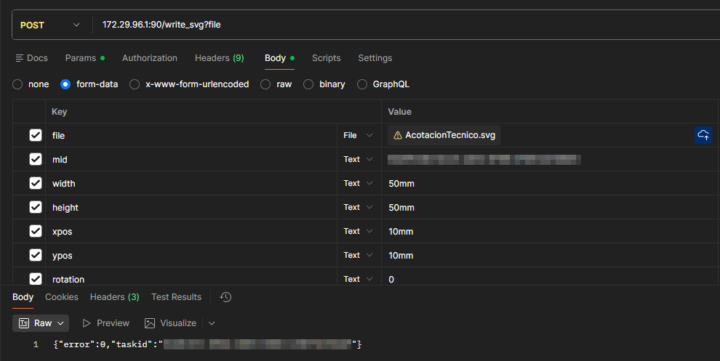Click the xpos value 10mm
Image resolution: width=720 pixels, height=361 pixels.
401,231
